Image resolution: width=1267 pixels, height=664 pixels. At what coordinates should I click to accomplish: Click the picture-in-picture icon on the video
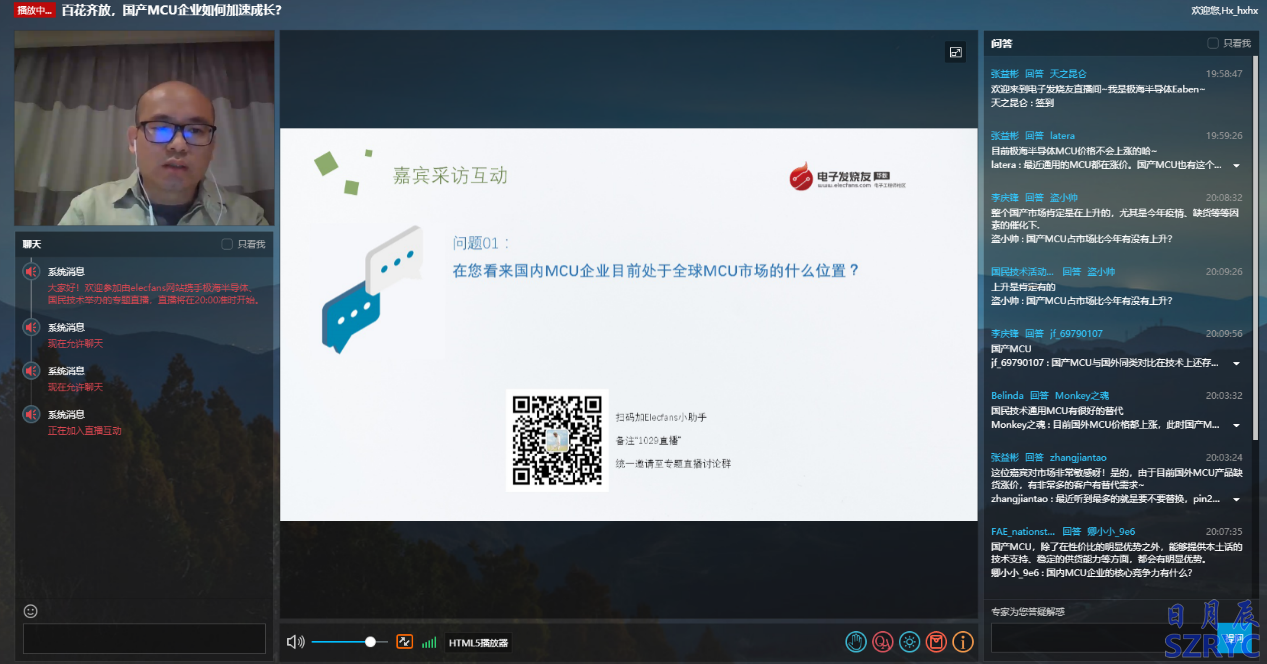coord(955,52)
